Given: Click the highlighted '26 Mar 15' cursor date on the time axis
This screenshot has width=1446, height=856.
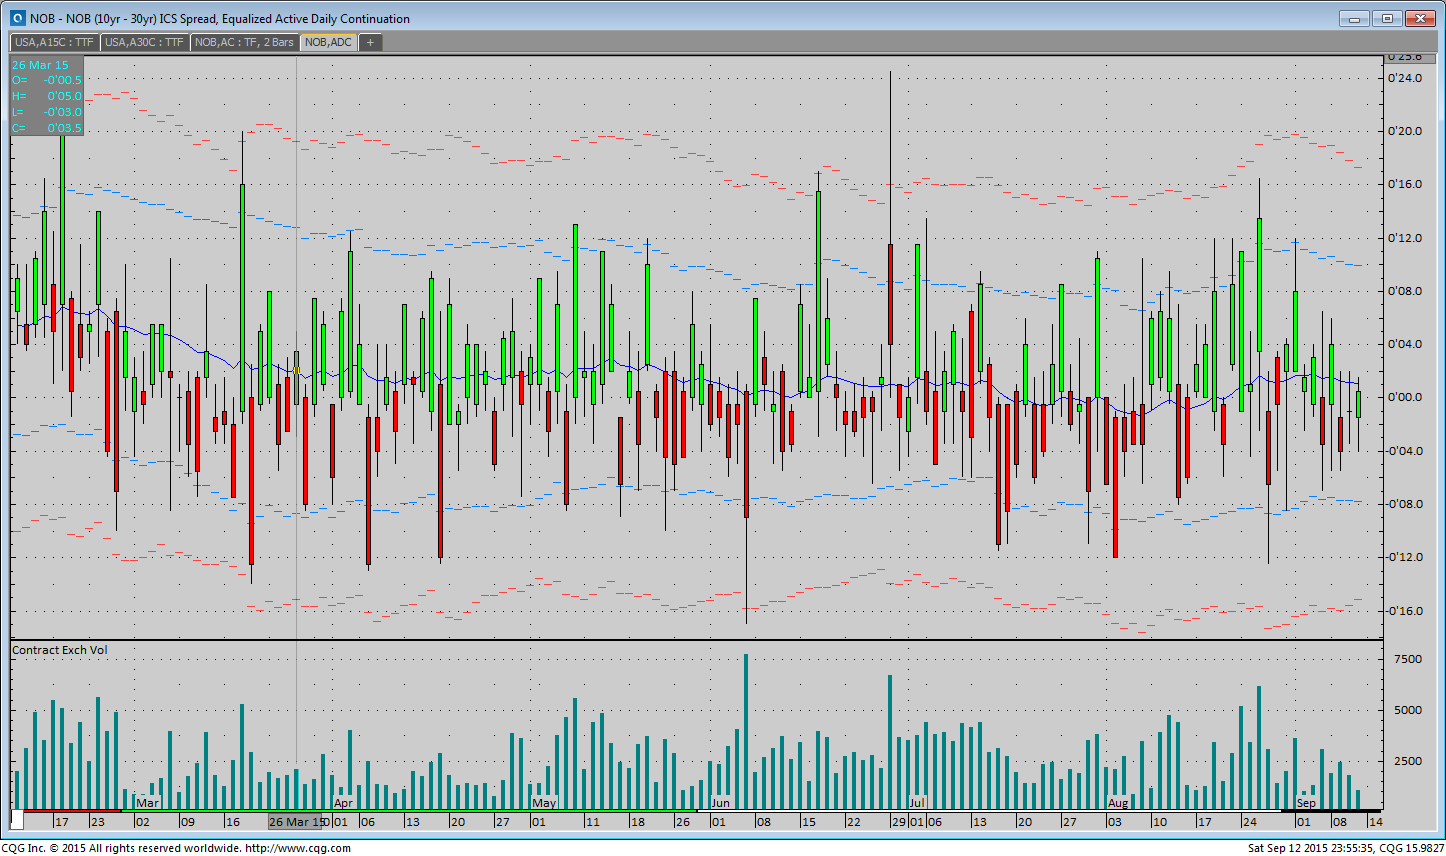Looking at the screenshot, I should click(297, 822).
